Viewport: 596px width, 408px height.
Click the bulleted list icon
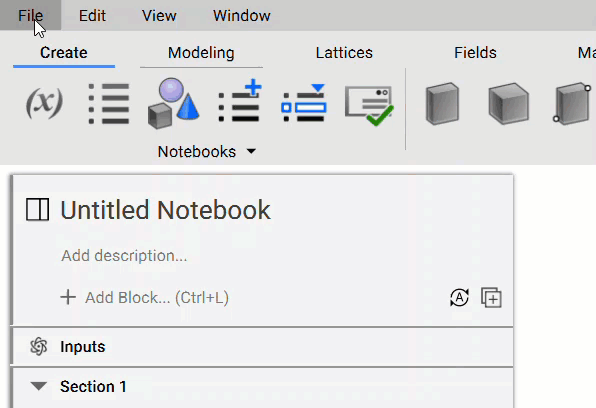pyautogui.click(x=109, y=103)
